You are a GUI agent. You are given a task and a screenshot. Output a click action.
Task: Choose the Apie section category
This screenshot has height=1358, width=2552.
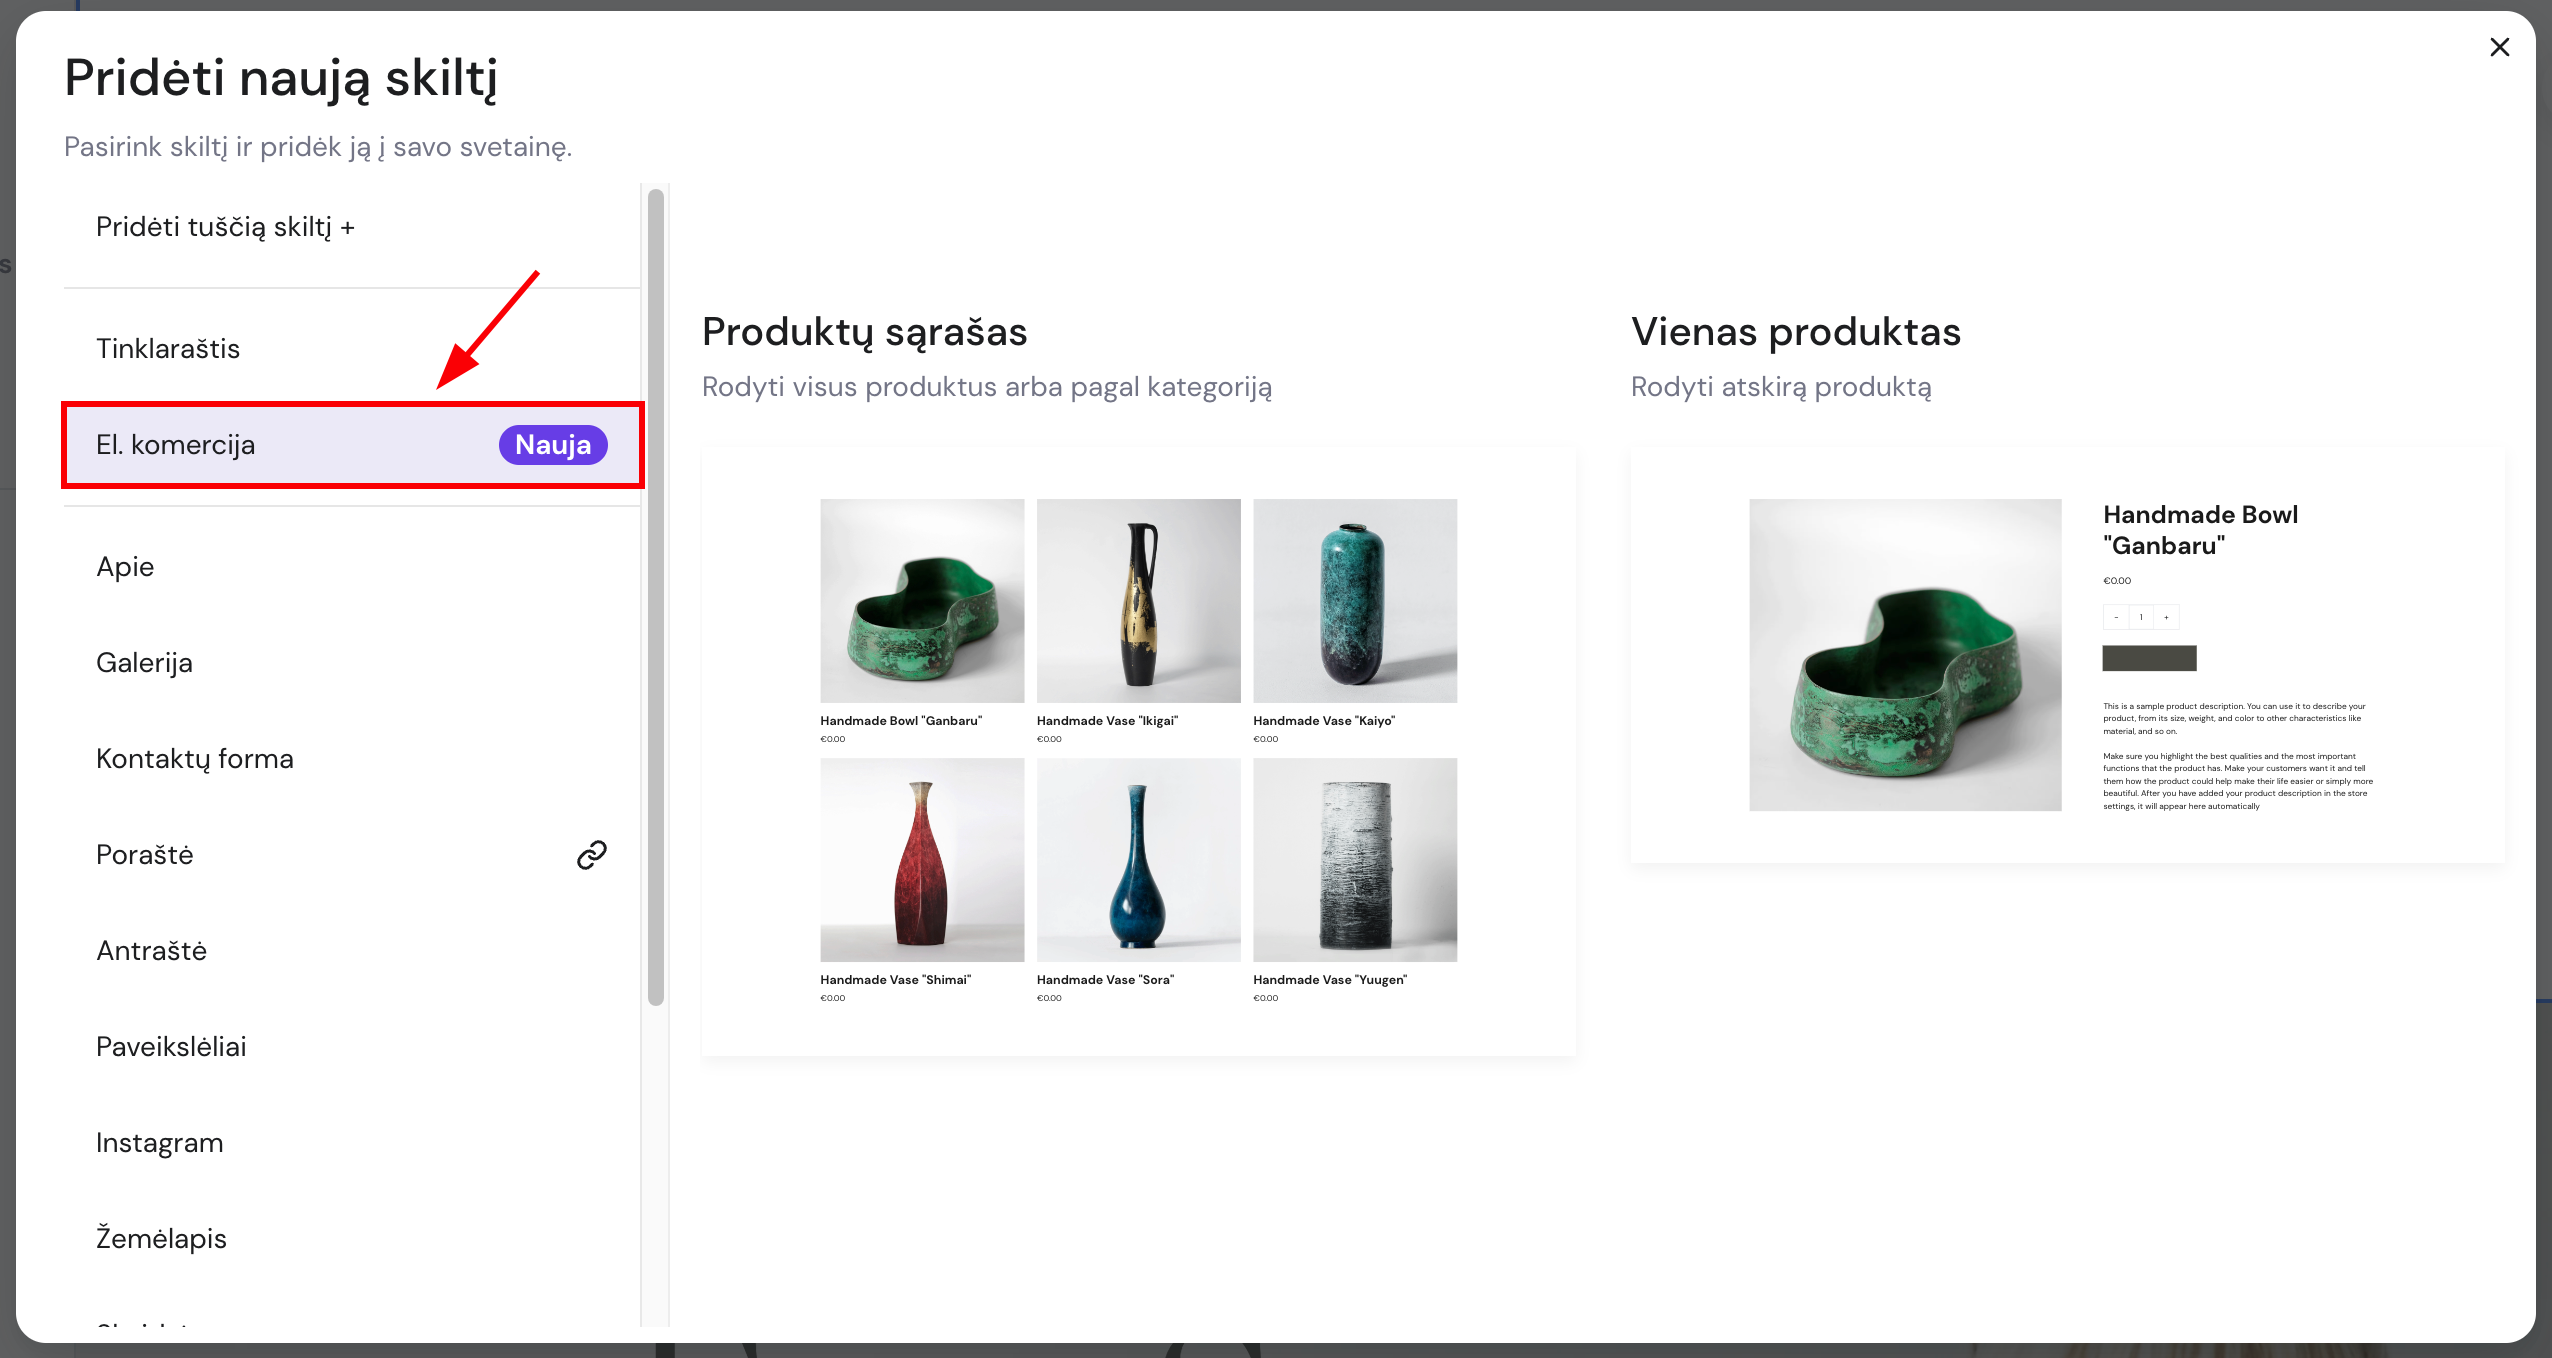coord(125,567)
